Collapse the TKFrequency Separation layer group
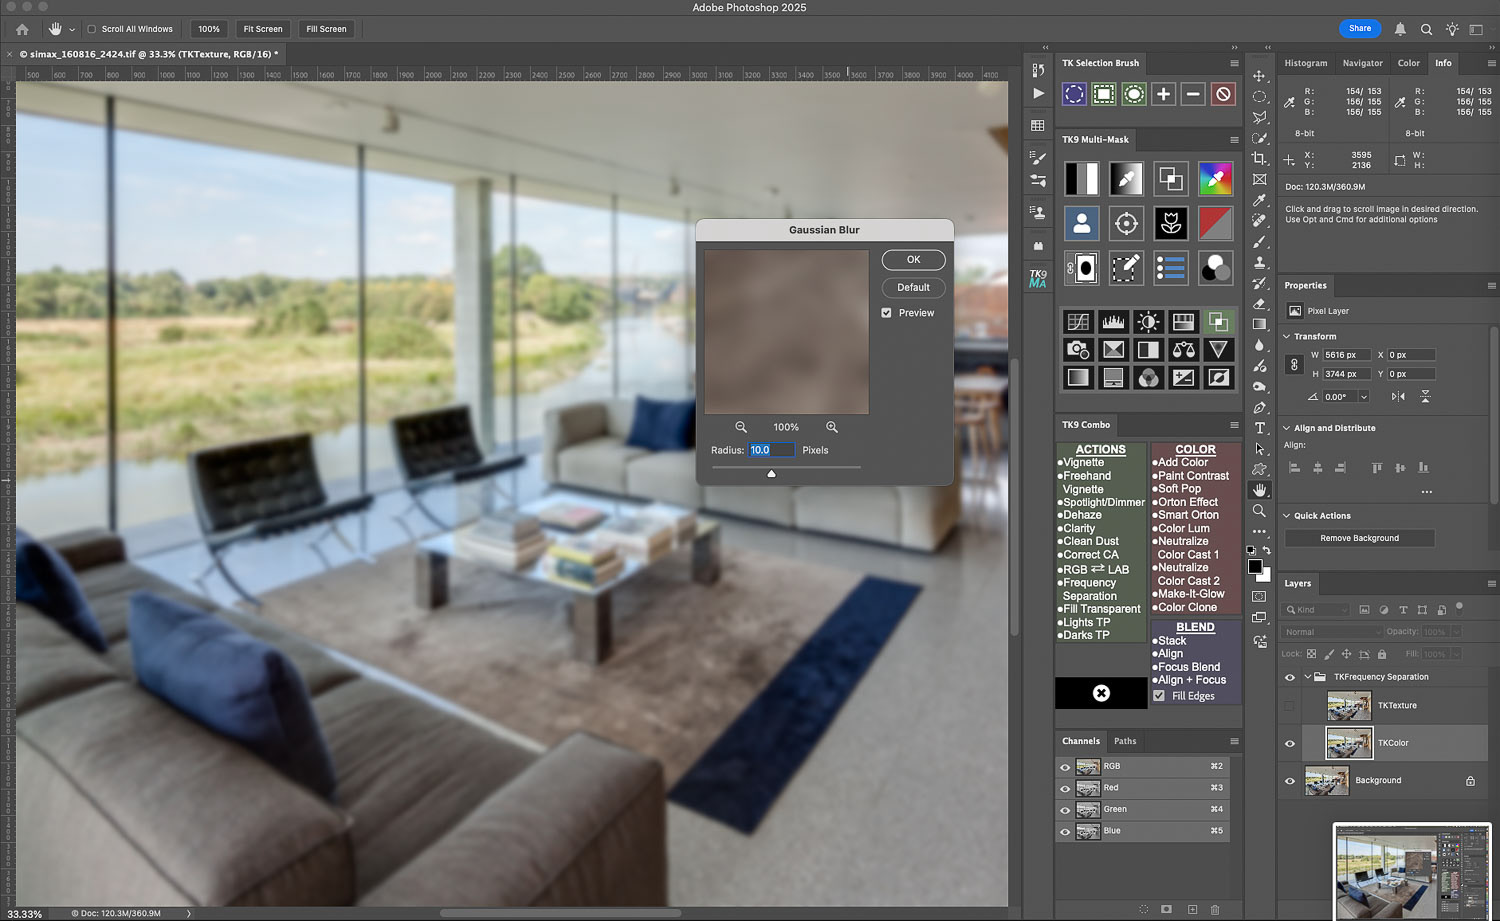 [1307, 677]
